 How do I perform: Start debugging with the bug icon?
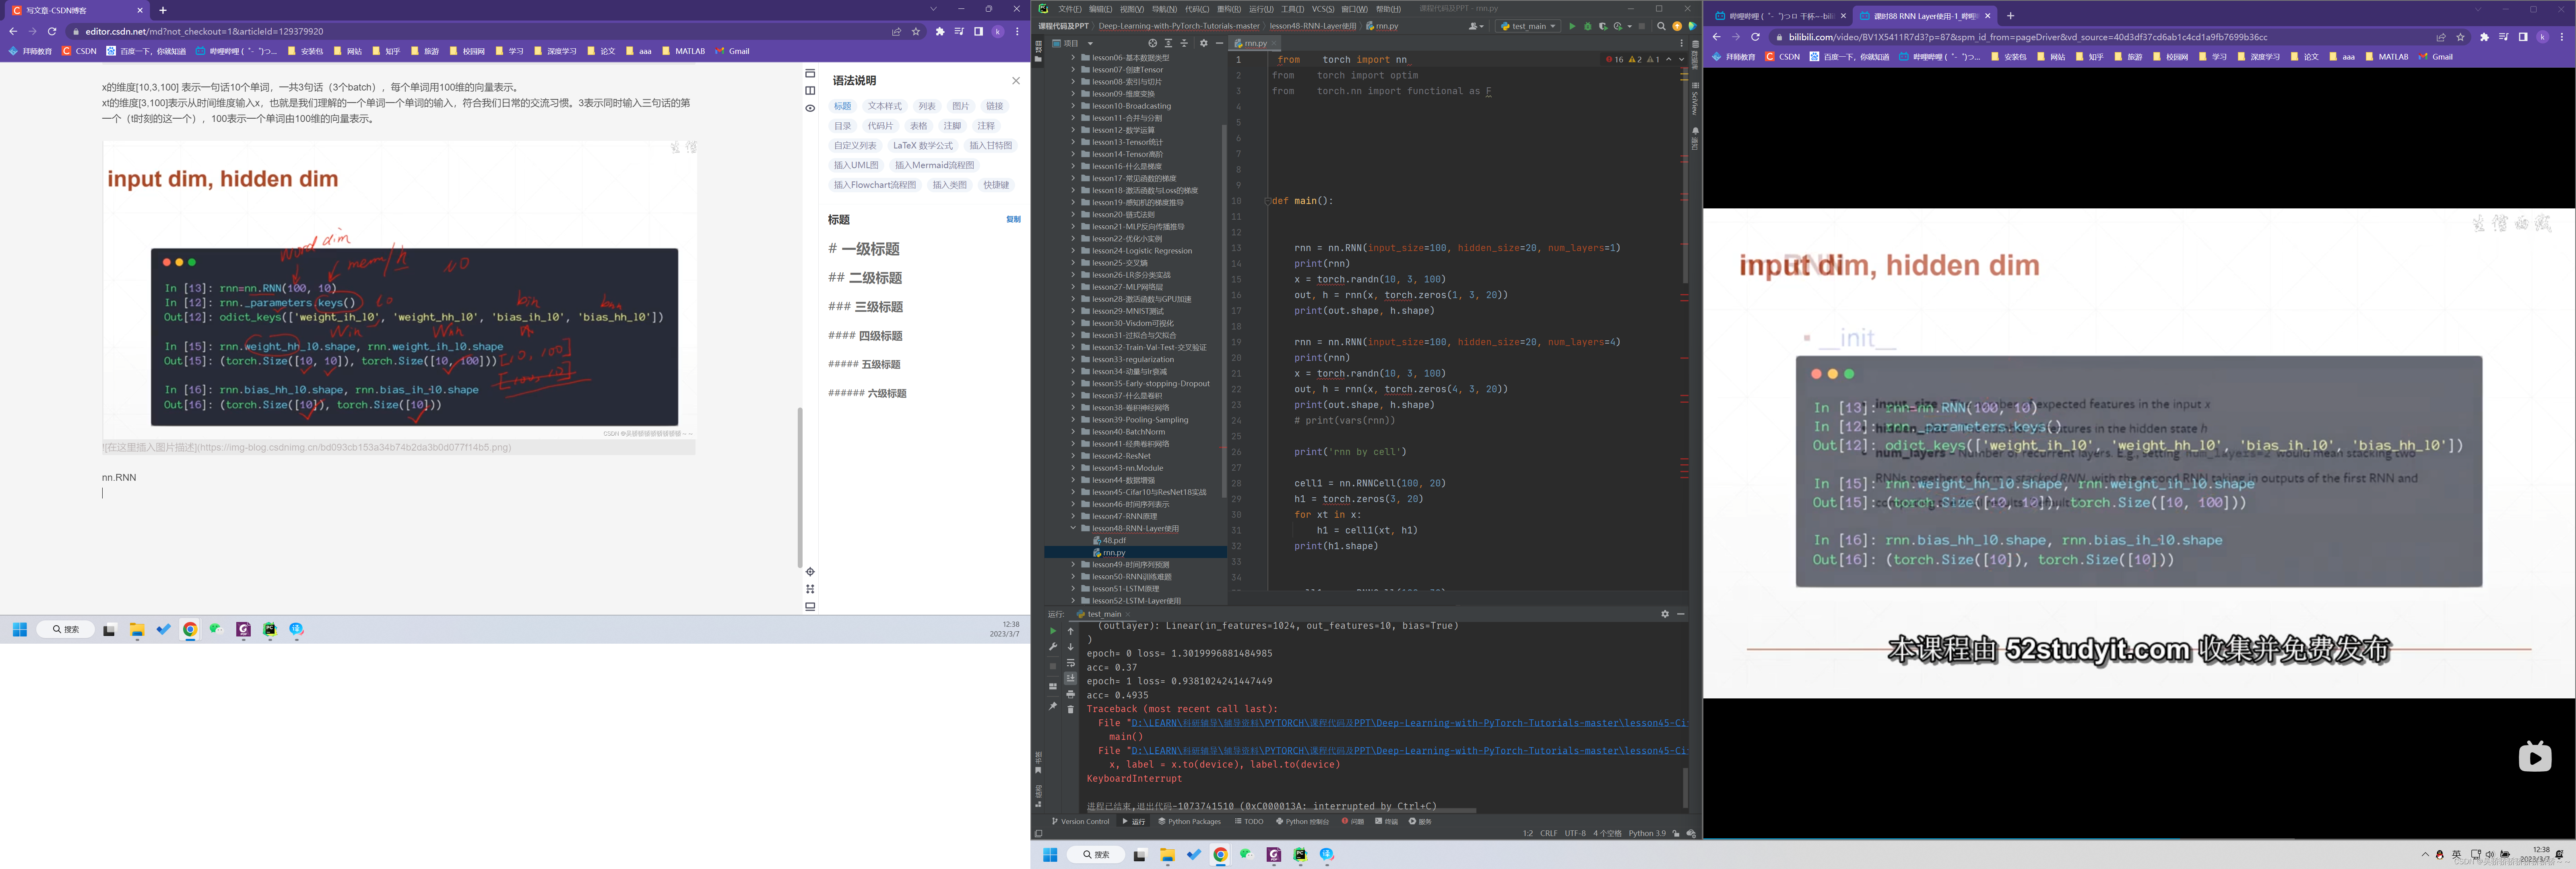click(x=1587, y=26)
